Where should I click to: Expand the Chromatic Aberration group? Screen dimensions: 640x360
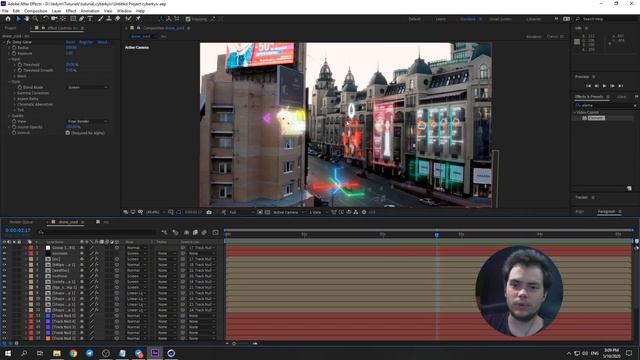tap(15, 104)
